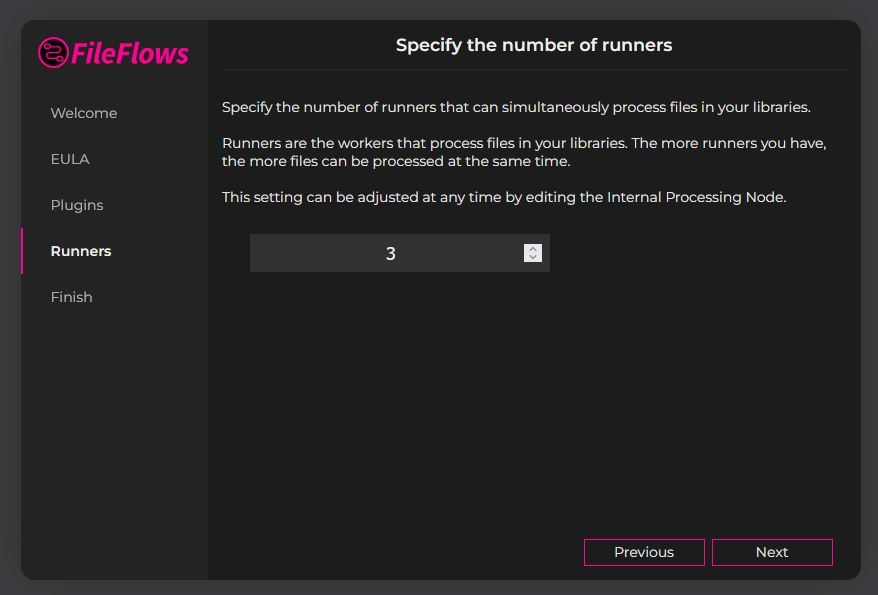Go to the Welcome step

pyautogui.click(x=84, y=113)
